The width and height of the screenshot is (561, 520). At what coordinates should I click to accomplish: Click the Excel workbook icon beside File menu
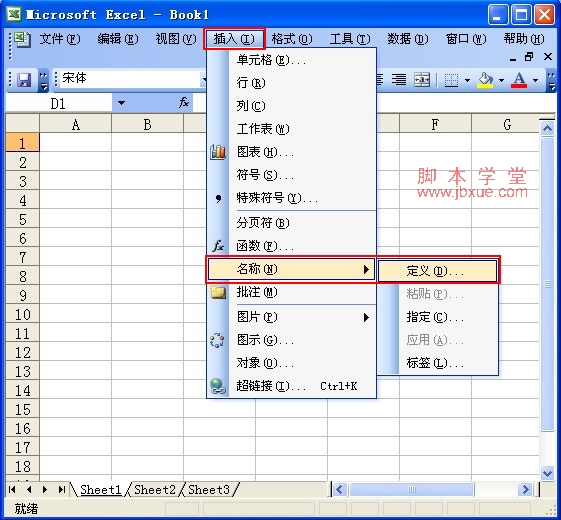(23, 39)
